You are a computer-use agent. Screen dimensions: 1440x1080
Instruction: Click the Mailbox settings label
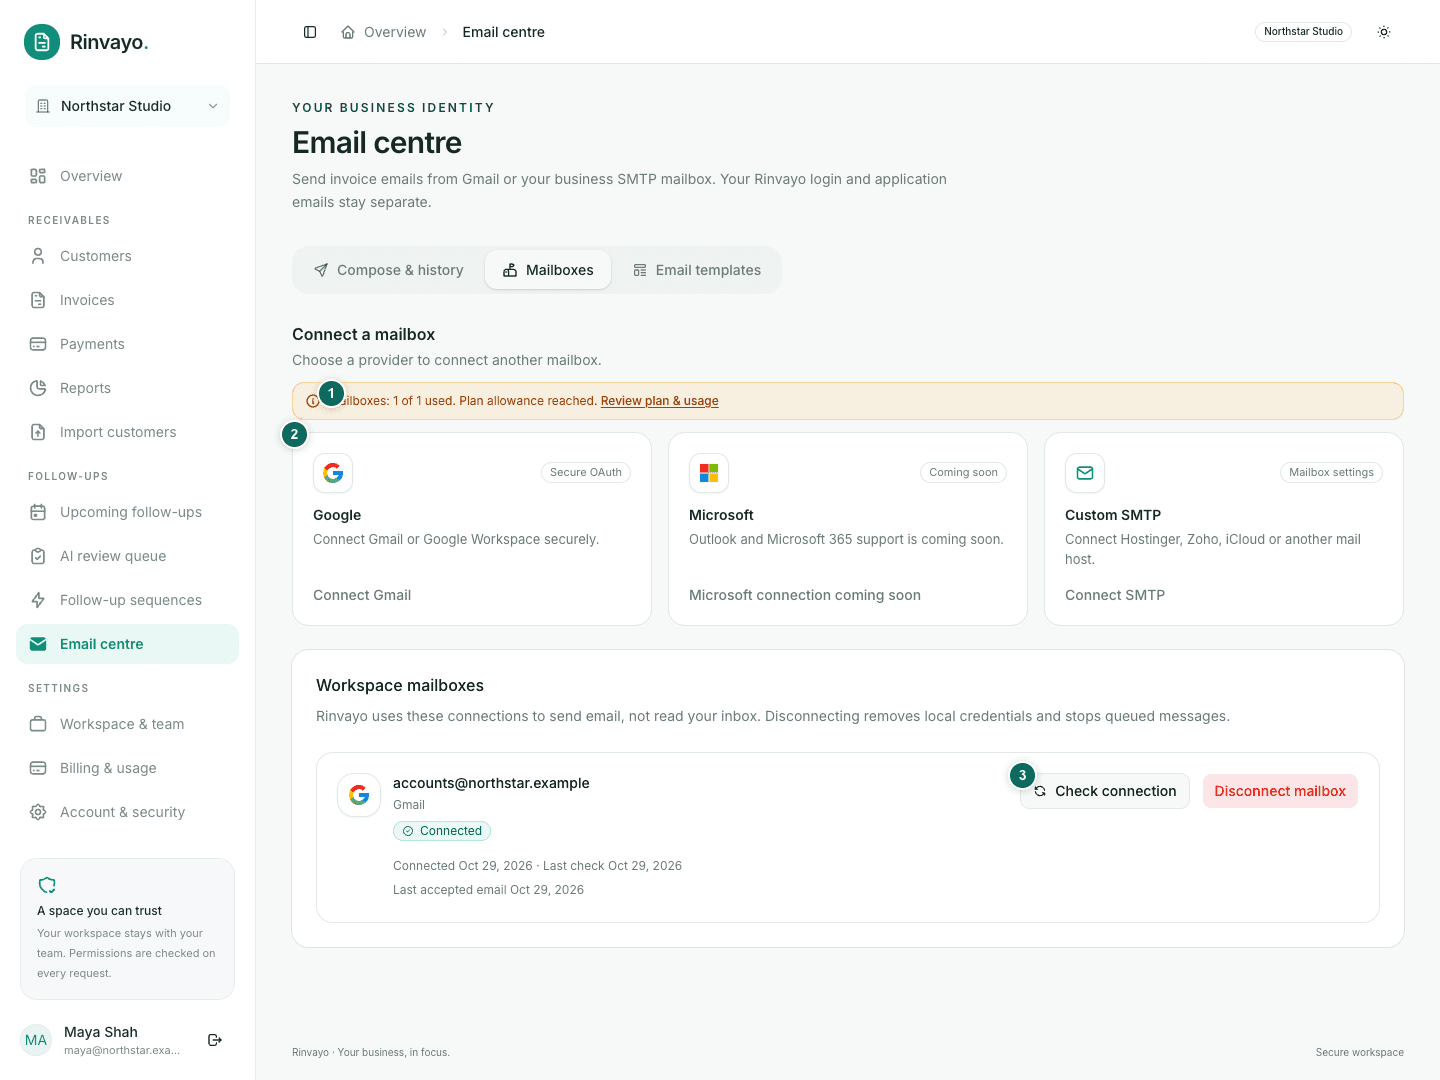tap(1331, 473)
